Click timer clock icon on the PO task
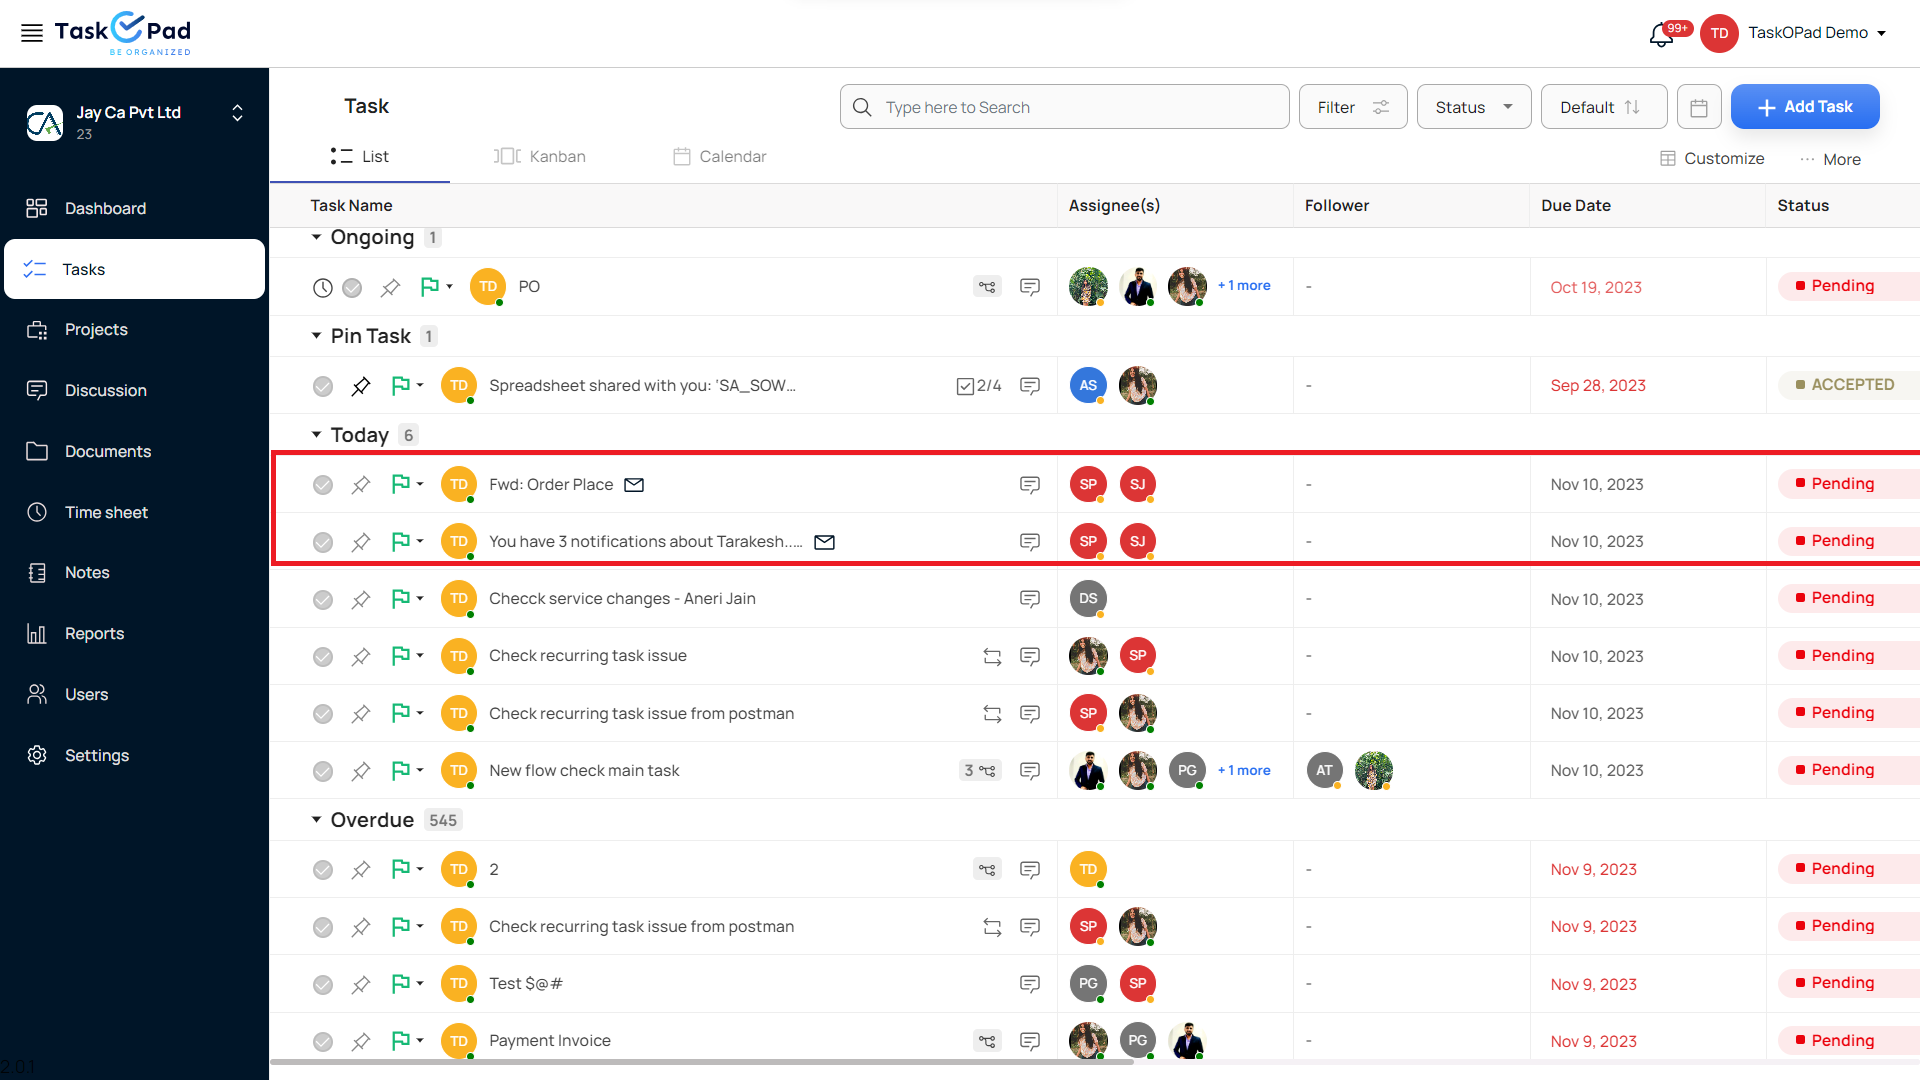 [x=322, y=288]
